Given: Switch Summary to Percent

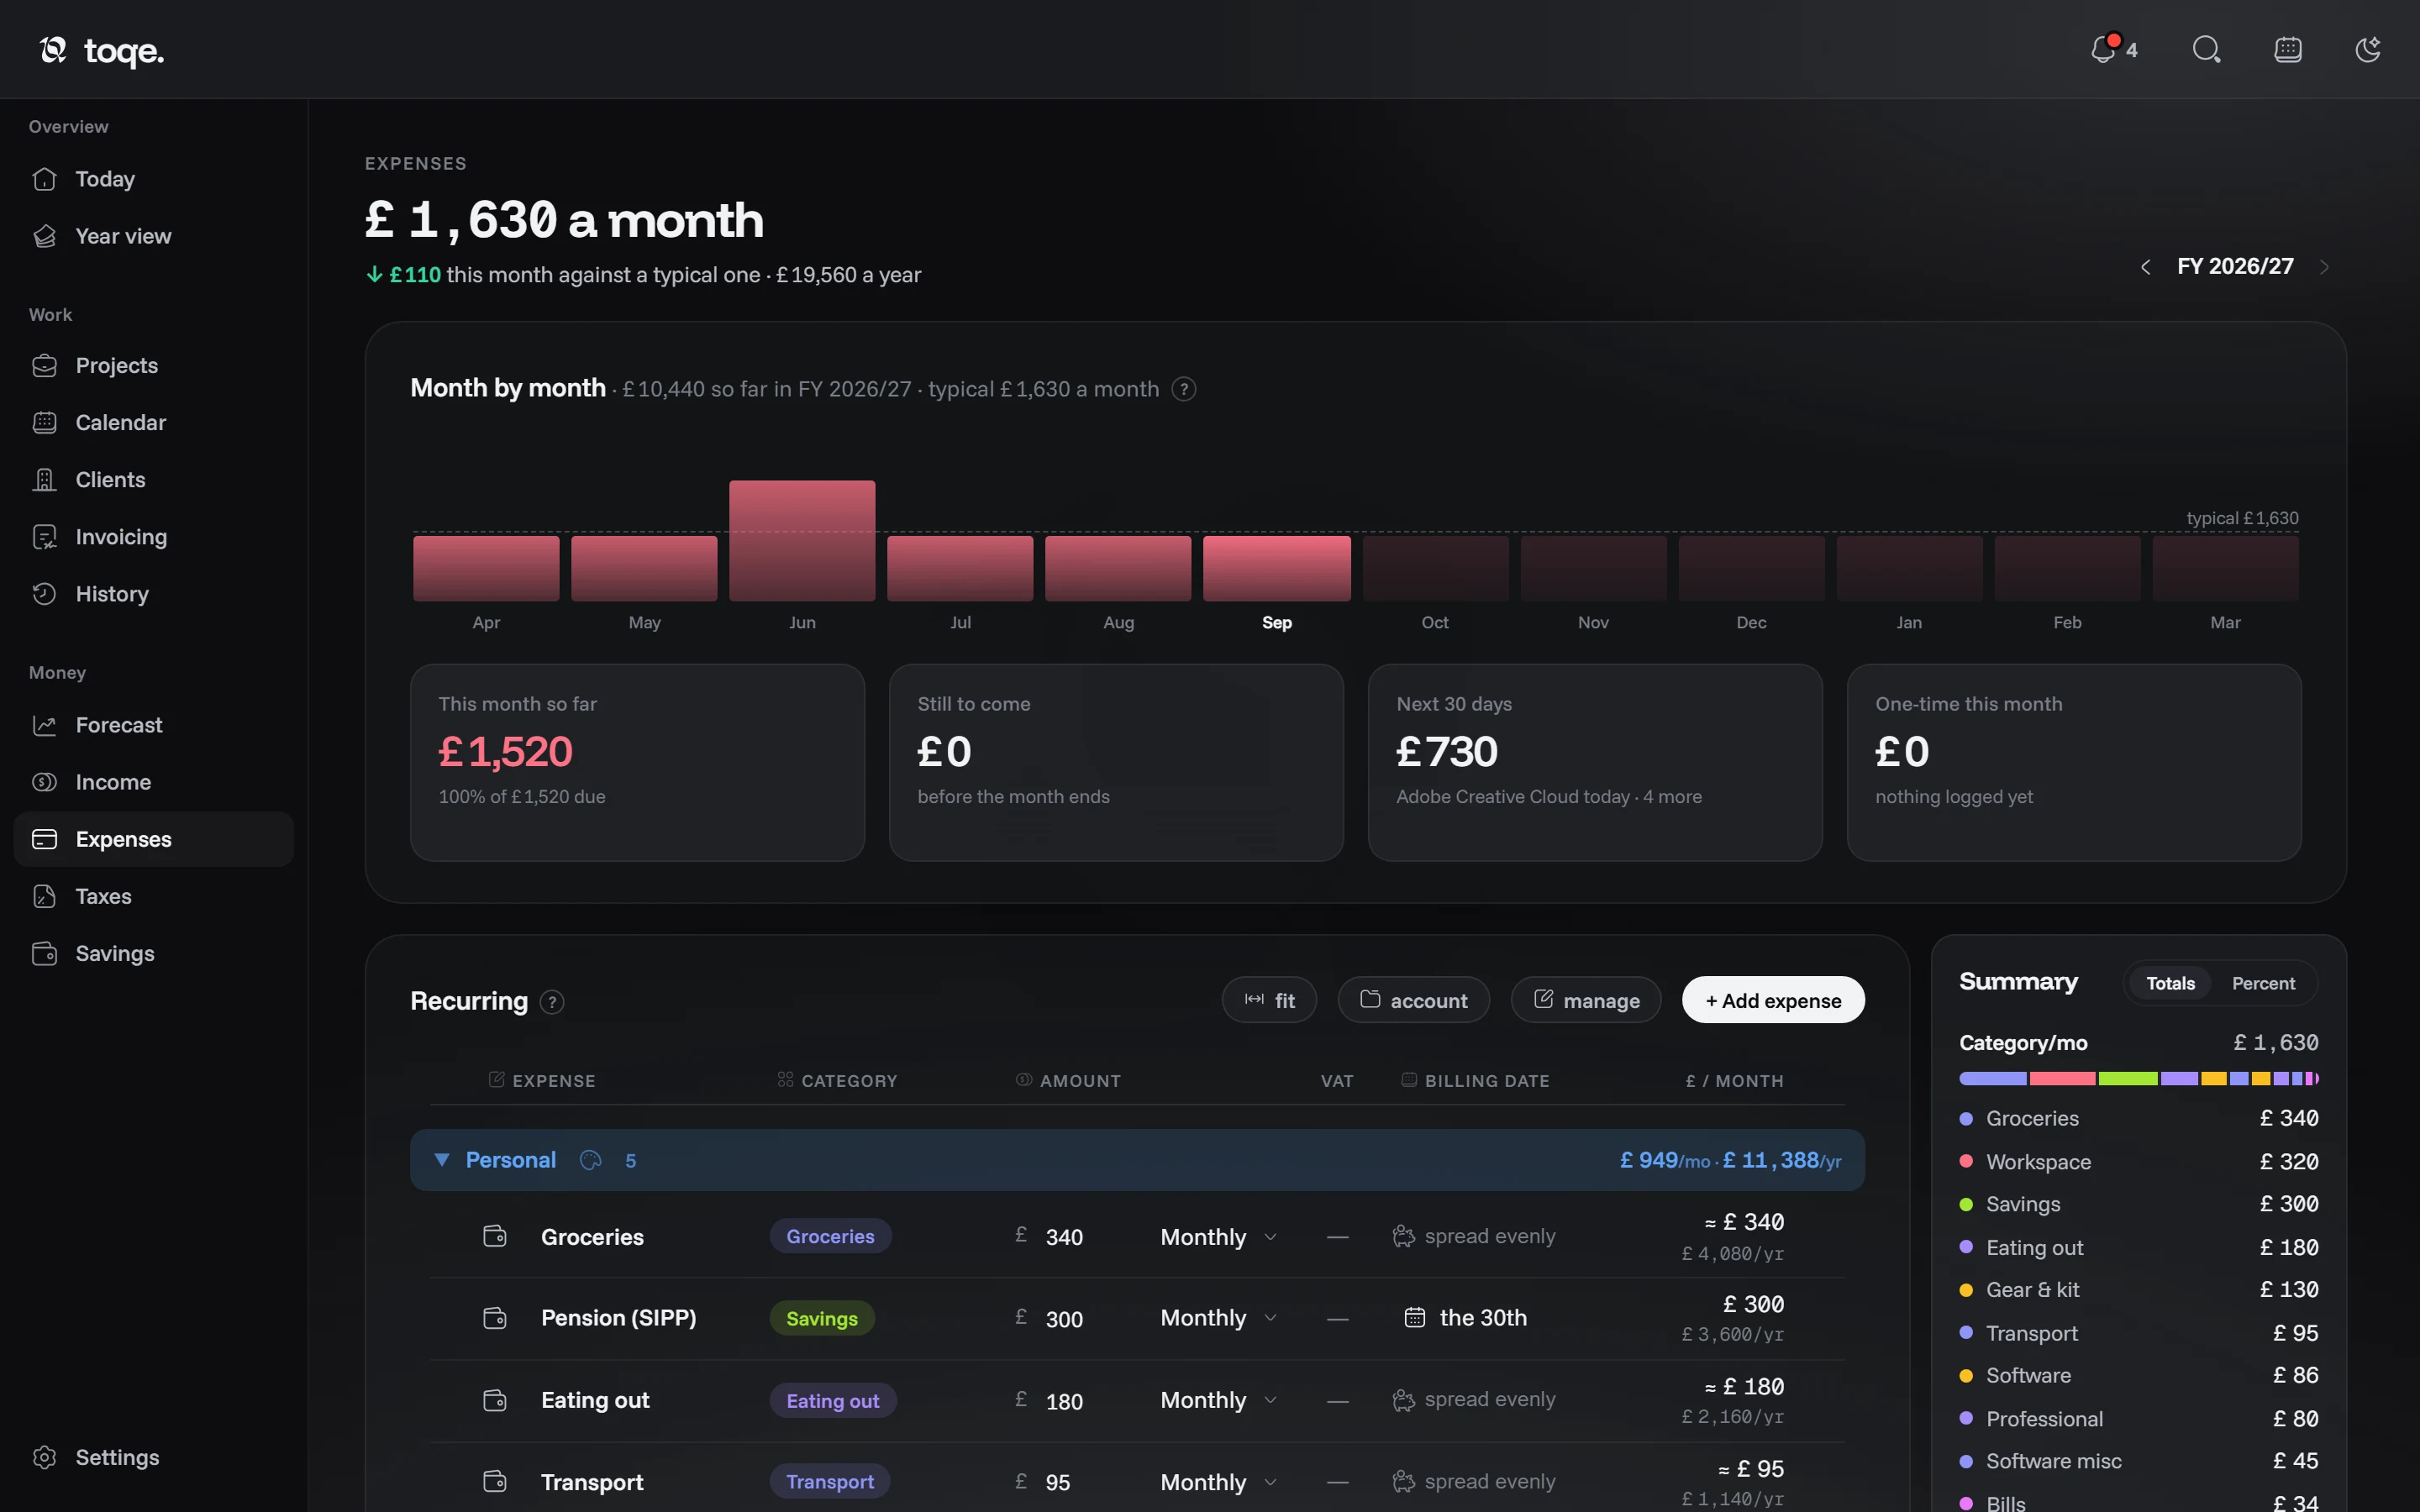Looking at the screenshot, I should (x=2263, y=983).
